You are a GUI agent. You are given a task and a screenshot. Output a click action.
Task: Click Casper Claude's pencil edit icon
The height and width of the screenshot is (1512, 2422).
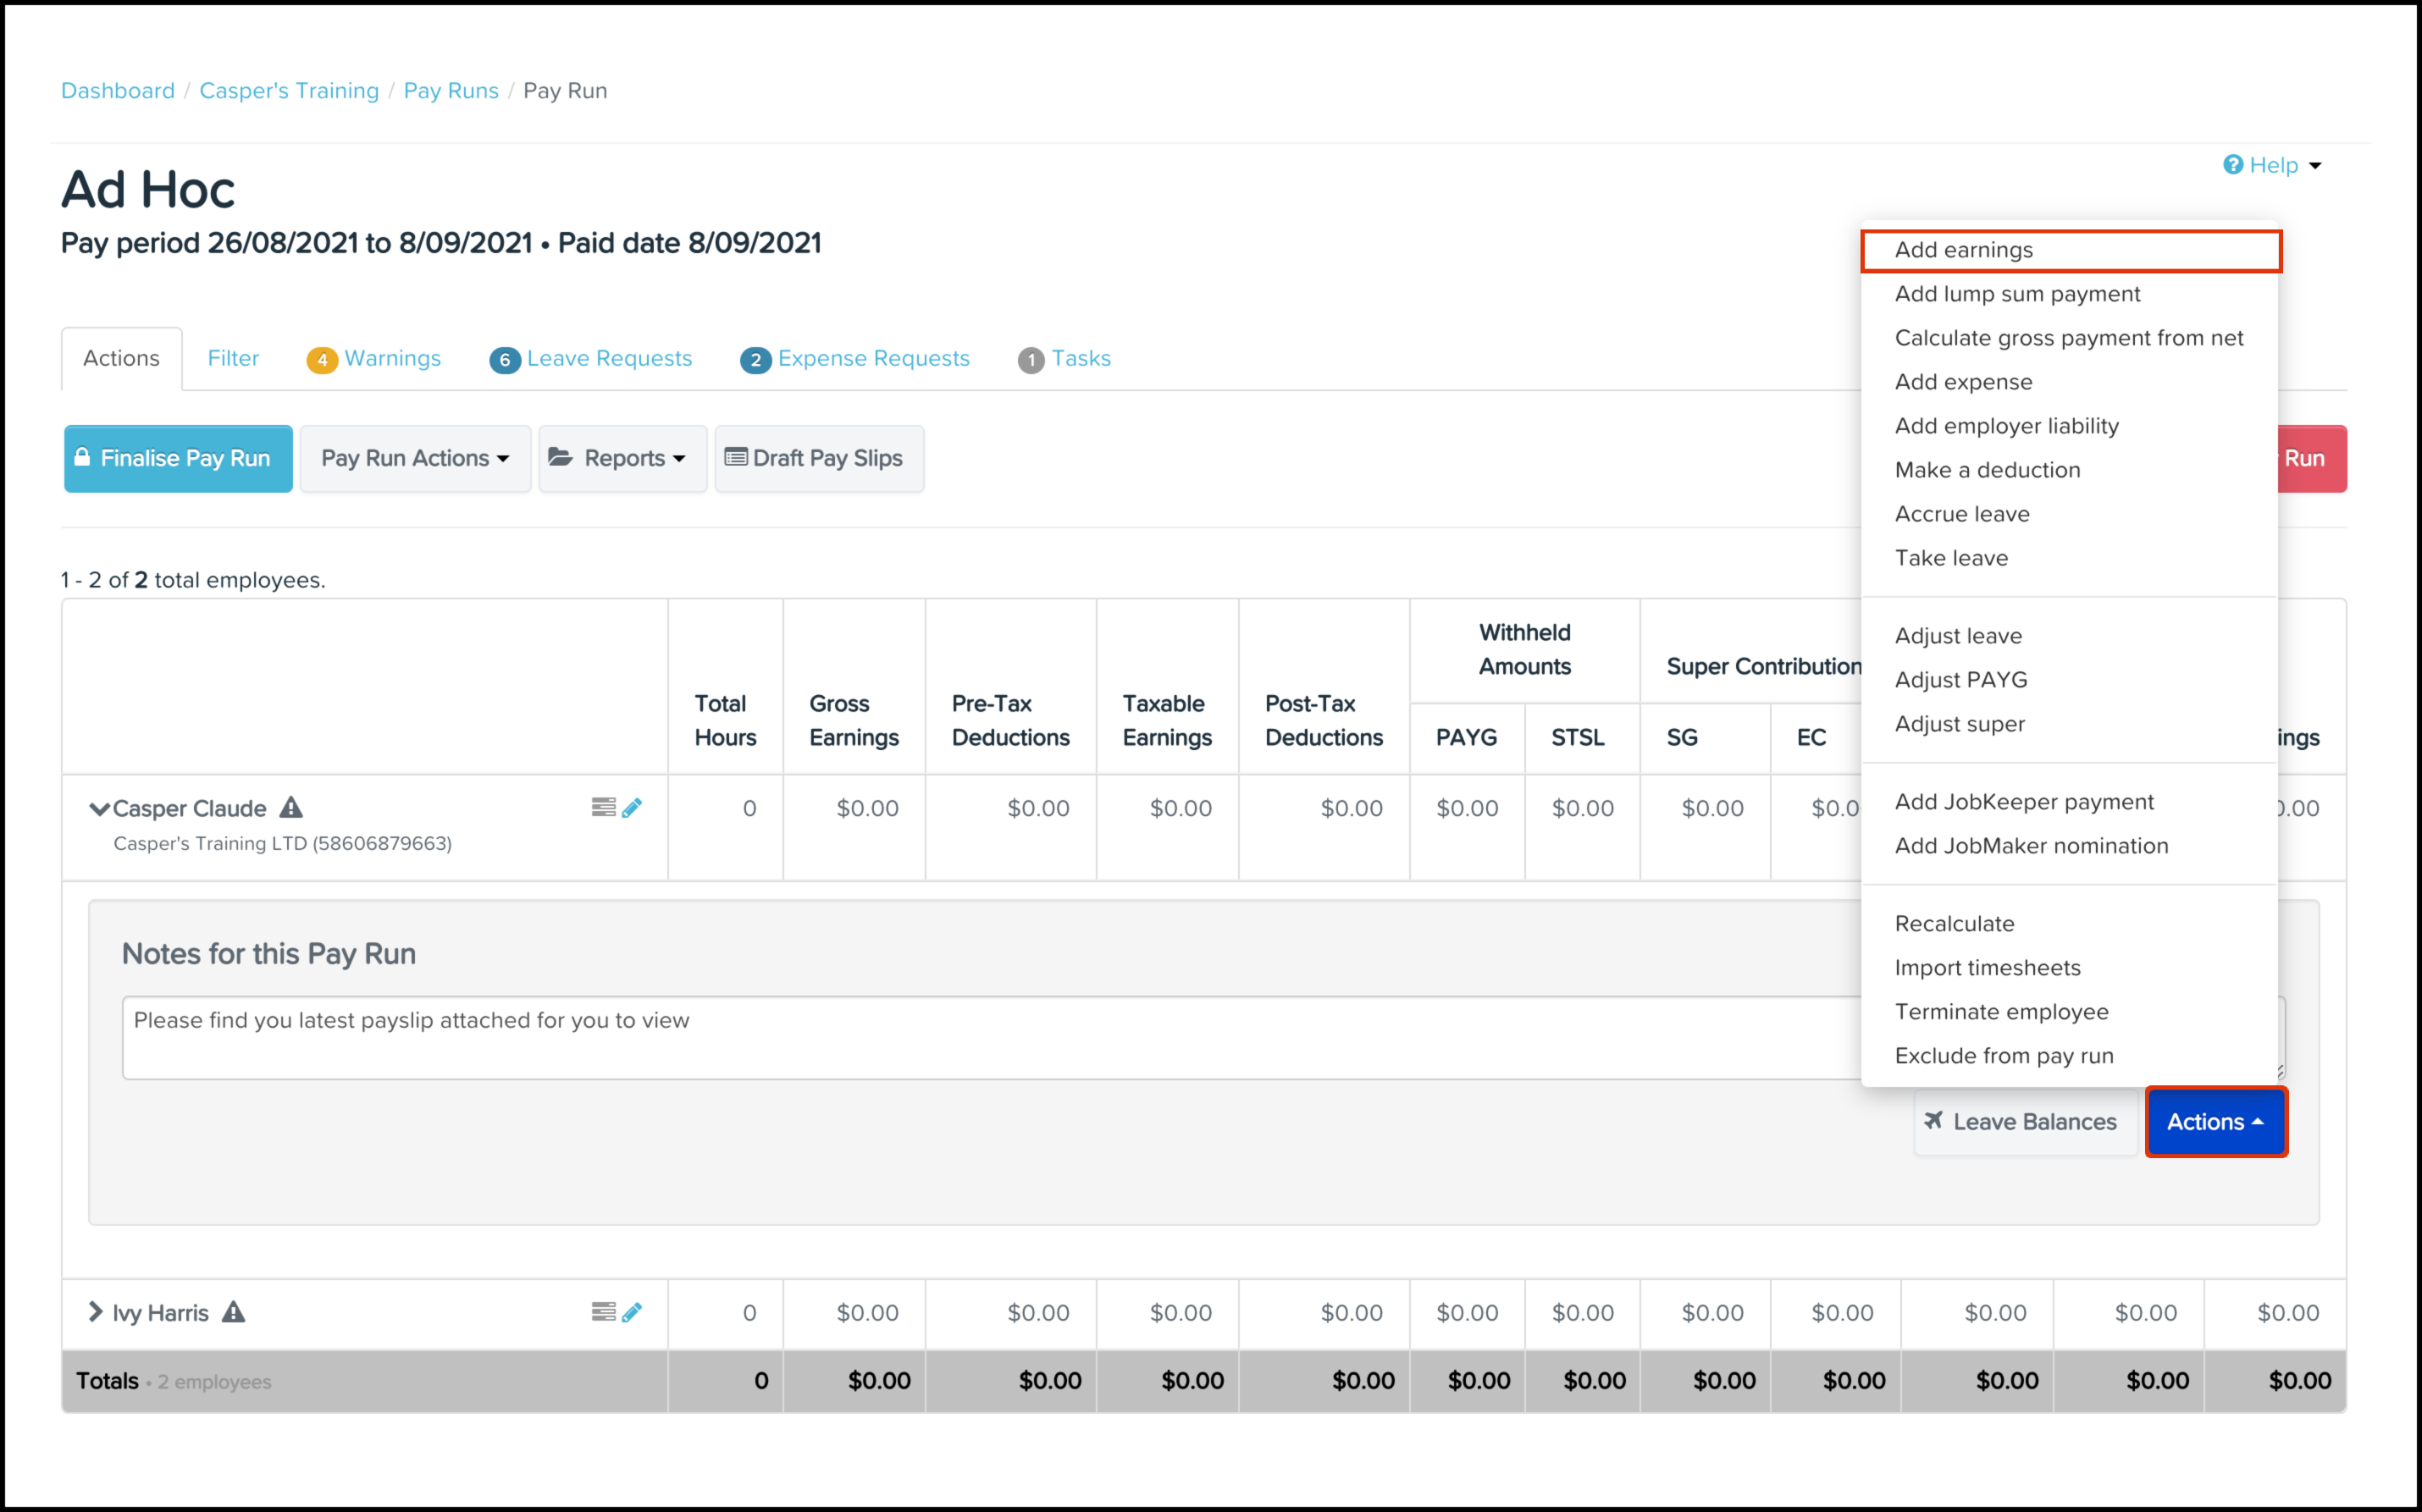point(632,808)
